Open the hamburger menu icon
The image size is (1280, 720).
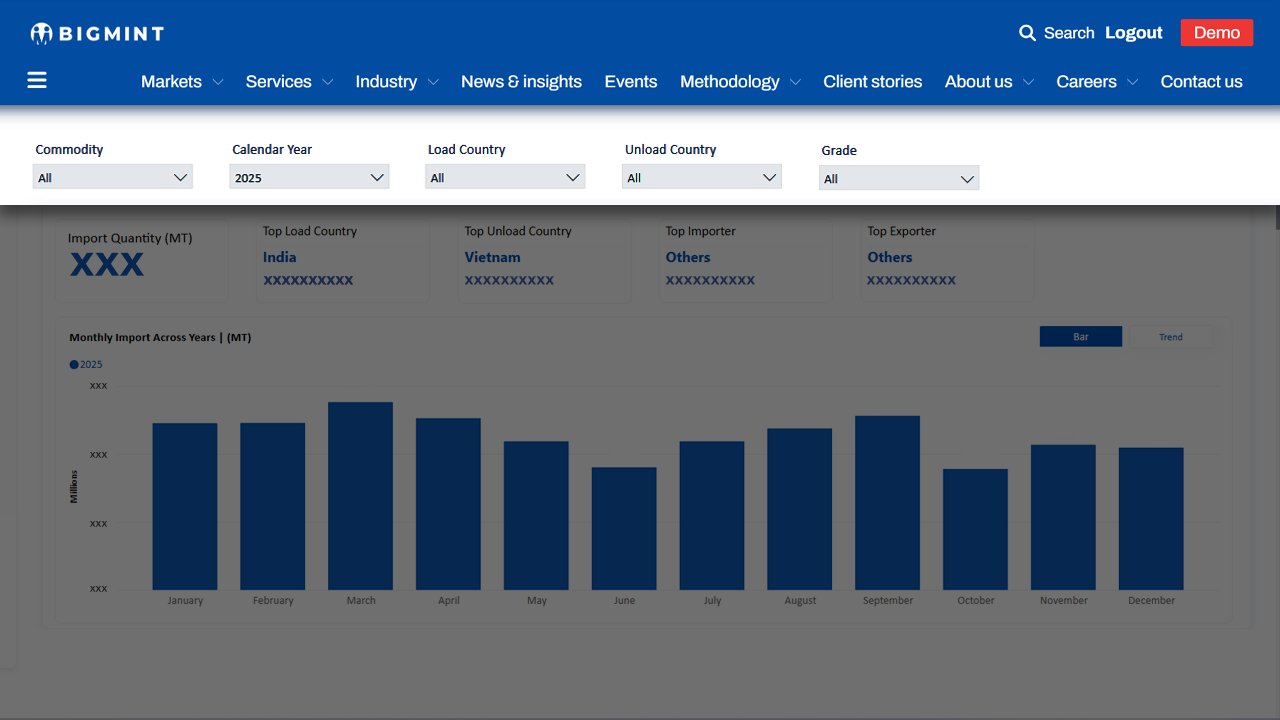pos(37,81)
